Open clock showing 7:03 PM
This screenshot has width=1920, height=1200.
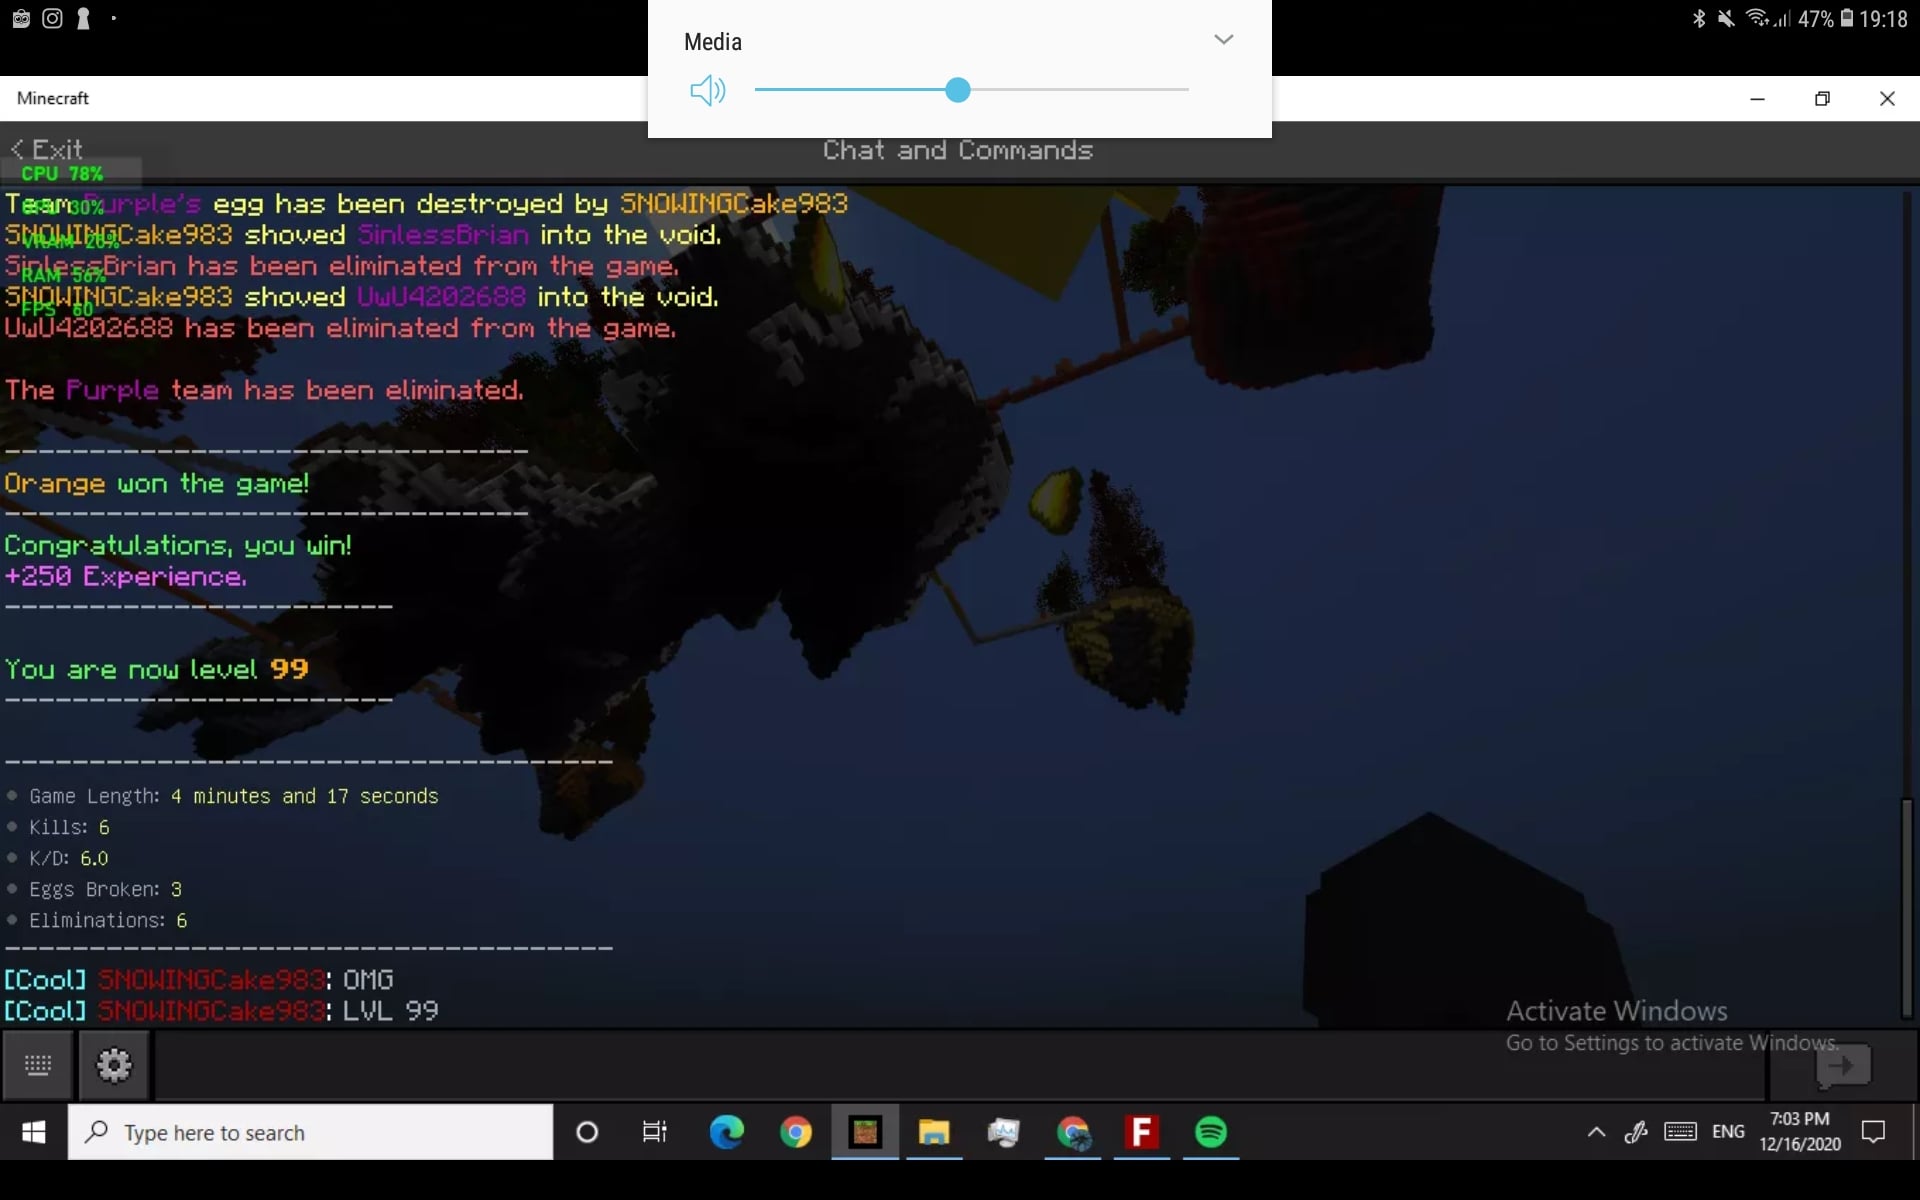tap(1800, 1132)
